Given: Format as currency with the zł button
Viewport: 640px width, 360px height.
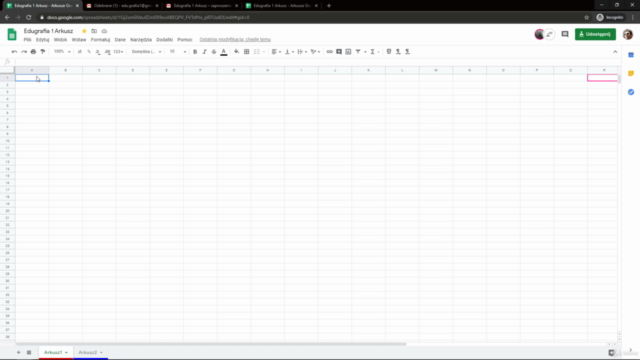Looking at the screenshot, I should pyautogui.click(x=80, y=52).
